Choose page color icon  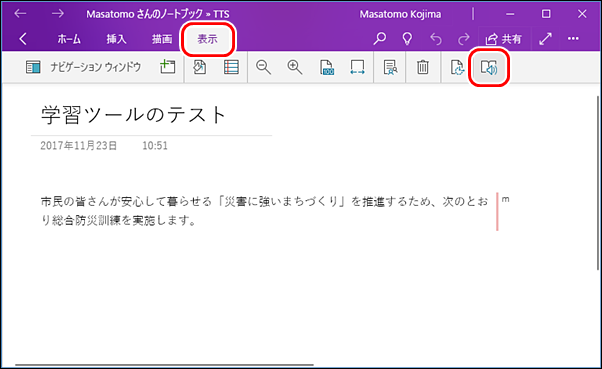click(x=200, y=67)
